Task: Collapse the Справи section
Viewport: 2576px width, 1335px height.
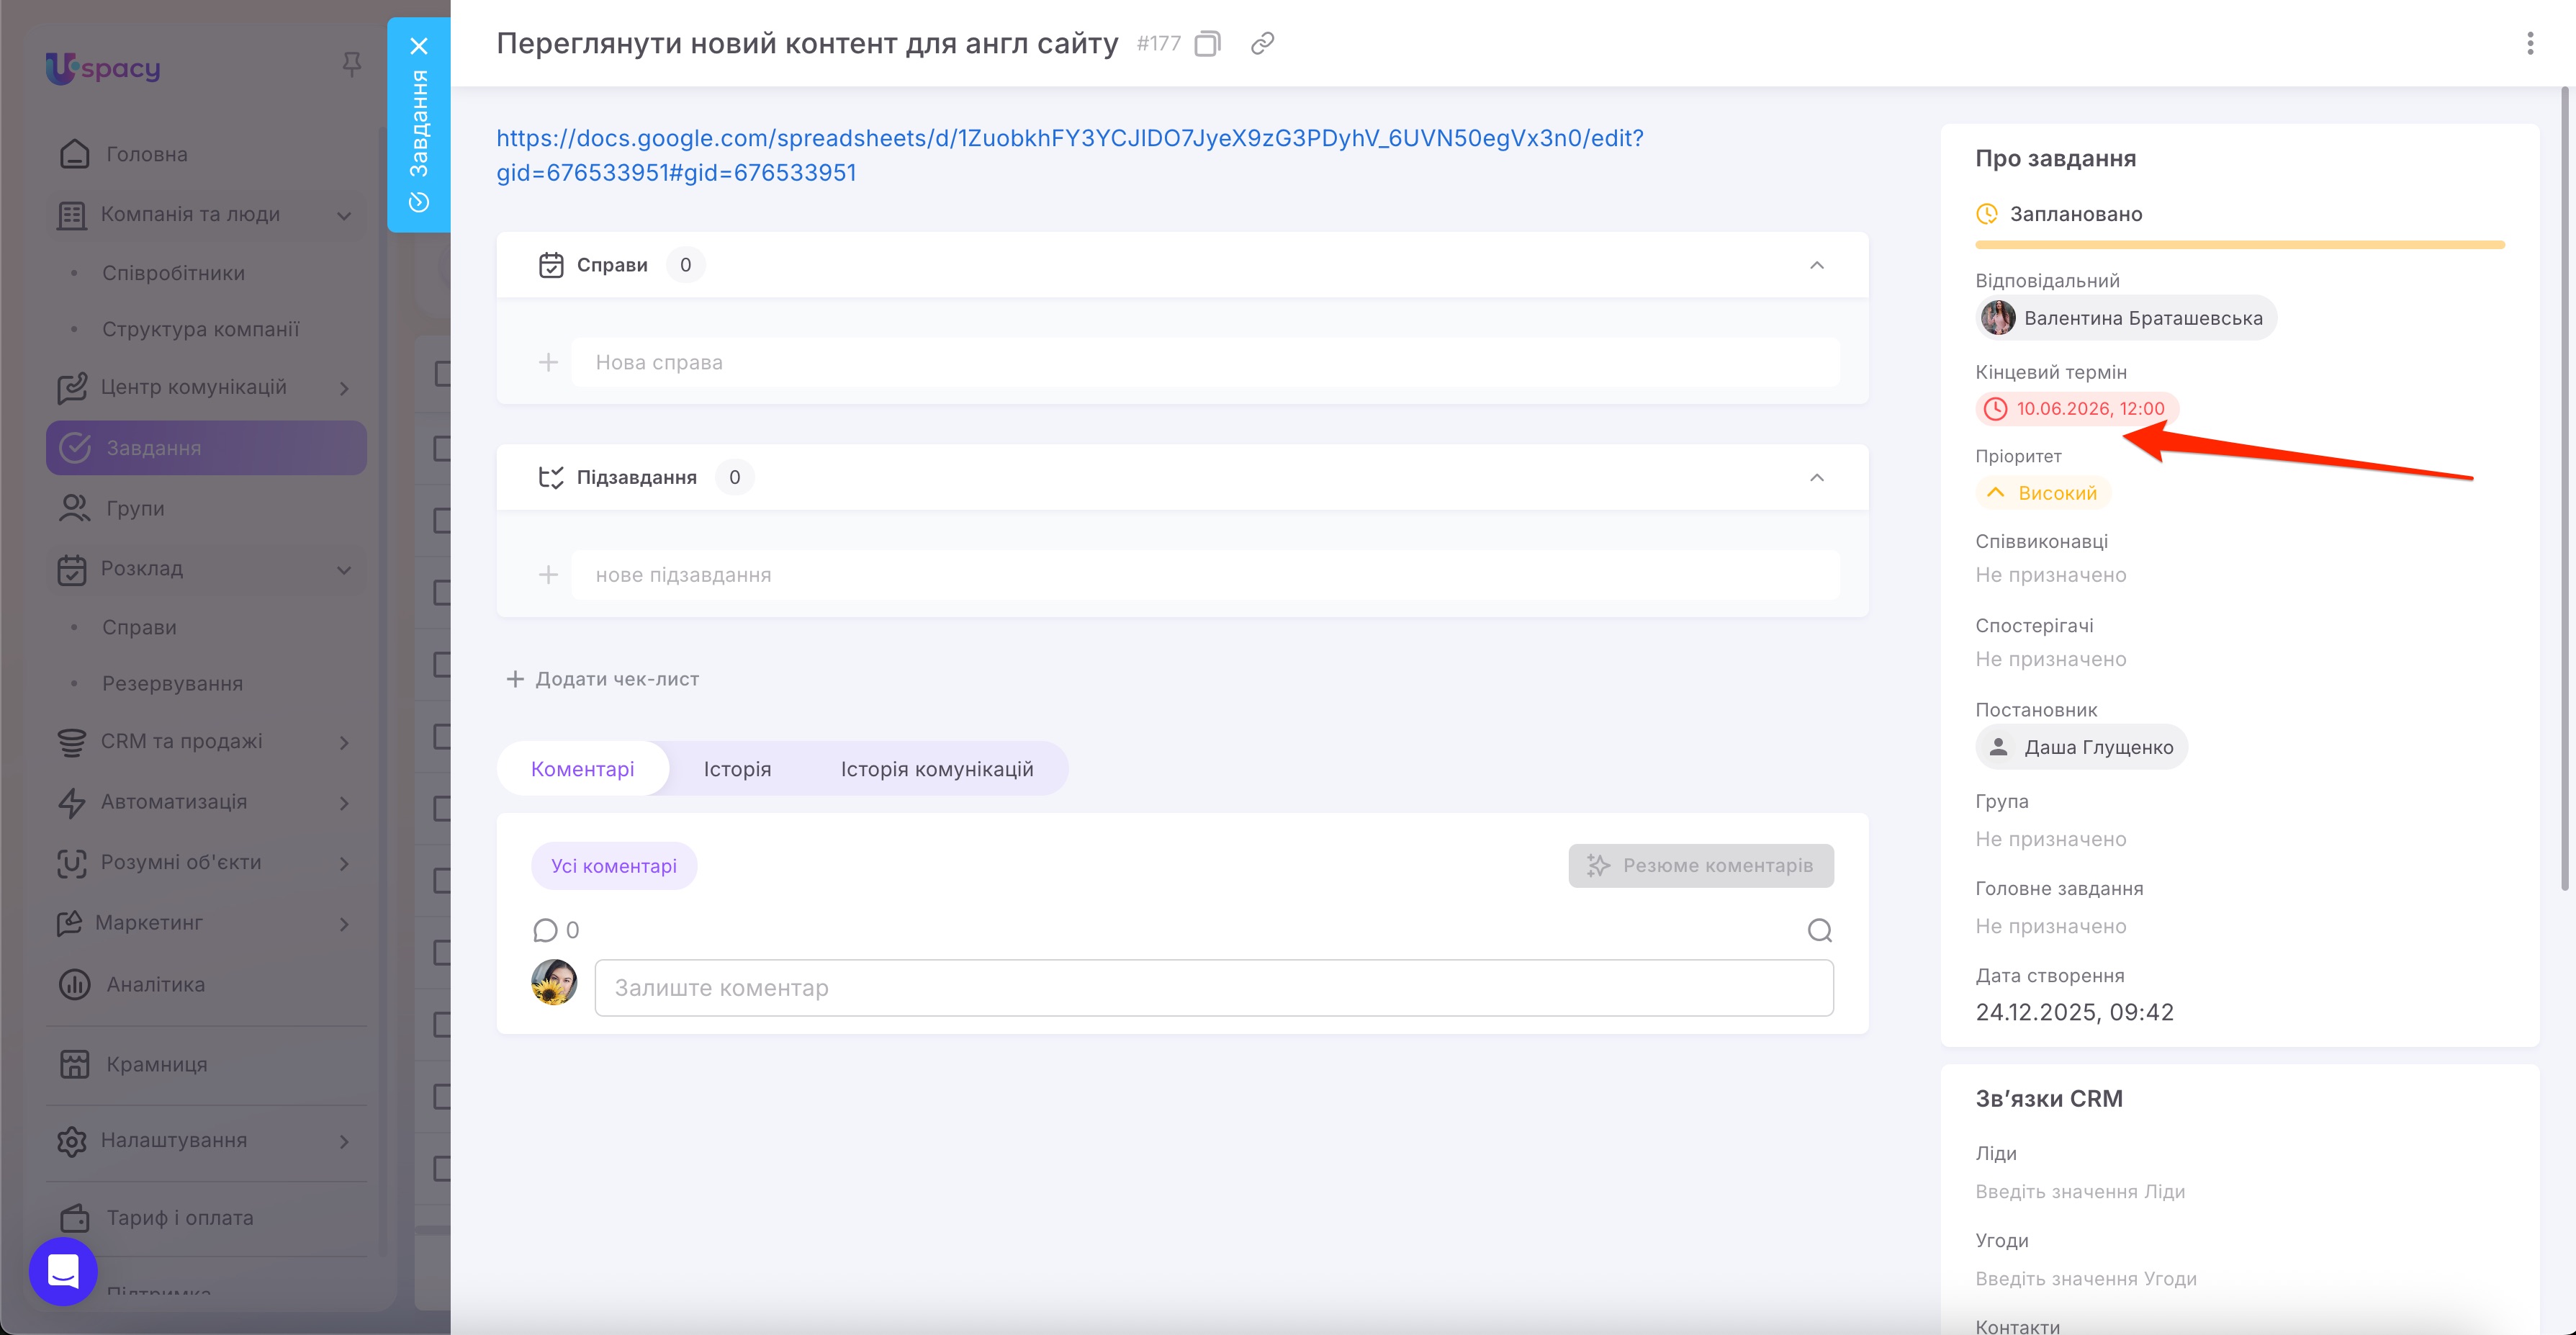Action: click(x=1816, y=265)
